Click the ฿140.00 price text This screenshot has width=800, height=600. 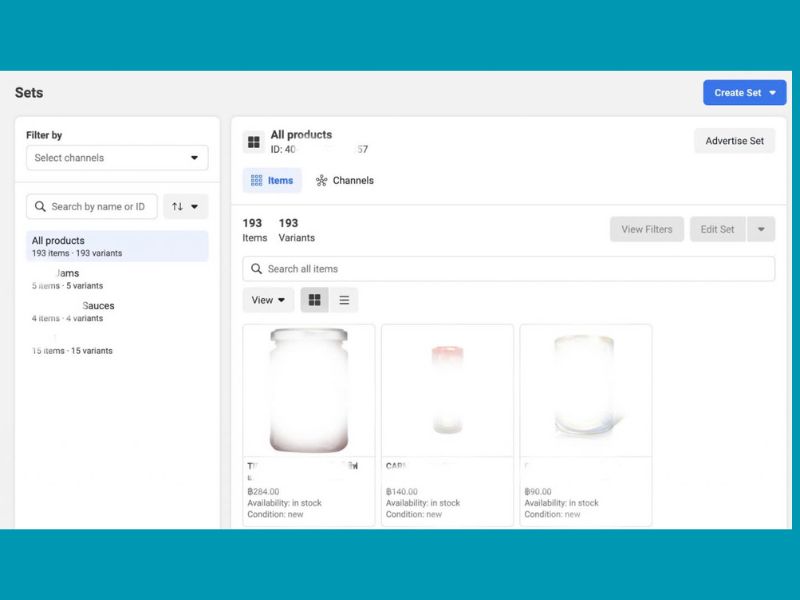[402, 491]
